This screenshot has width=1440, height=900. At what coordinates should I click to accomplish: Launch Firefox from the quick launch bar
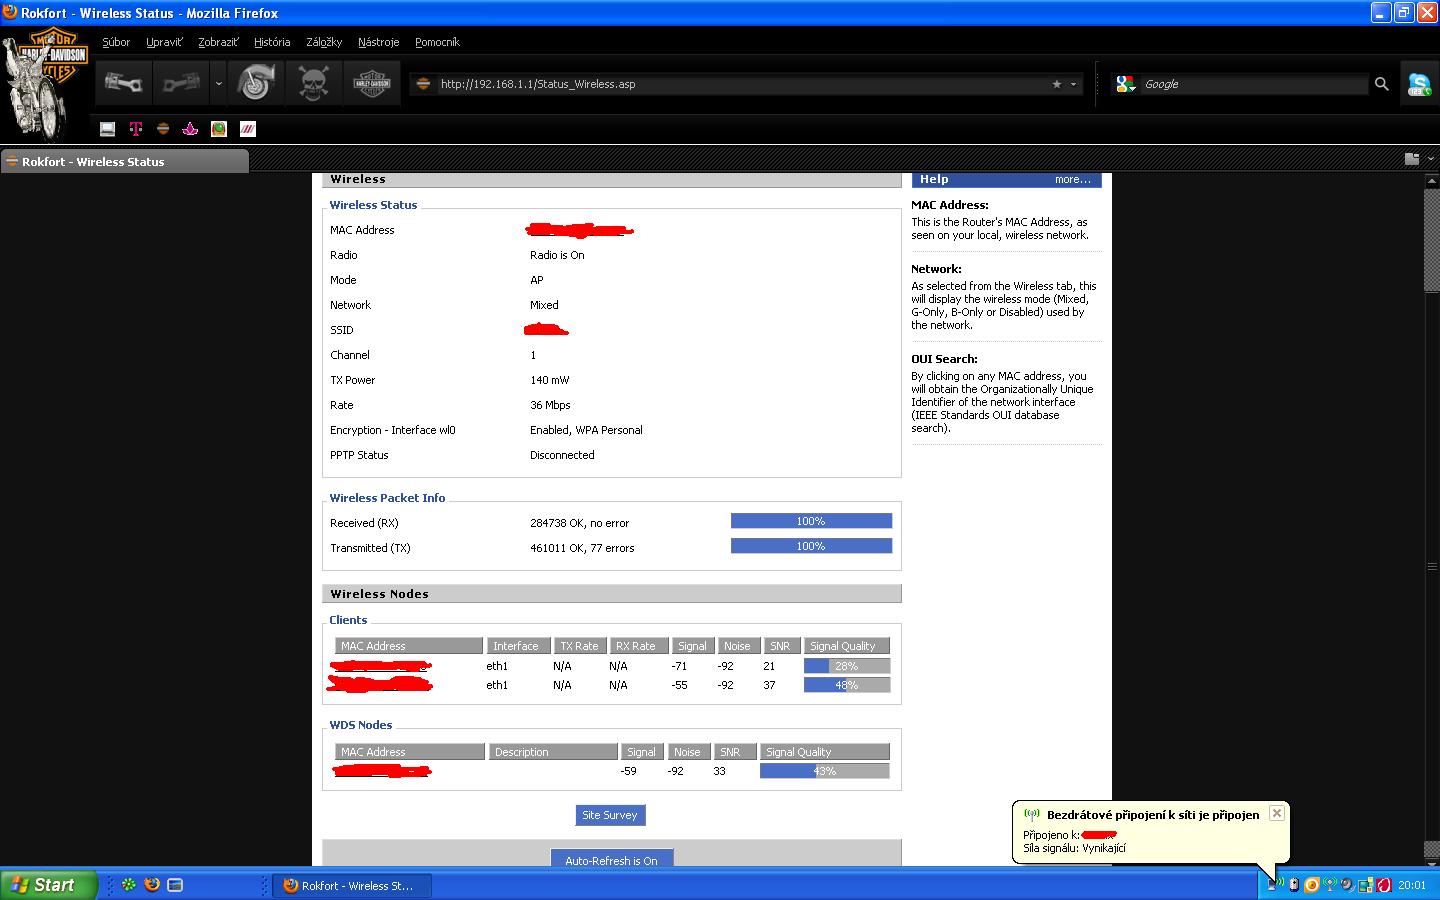tap(152, 884)
